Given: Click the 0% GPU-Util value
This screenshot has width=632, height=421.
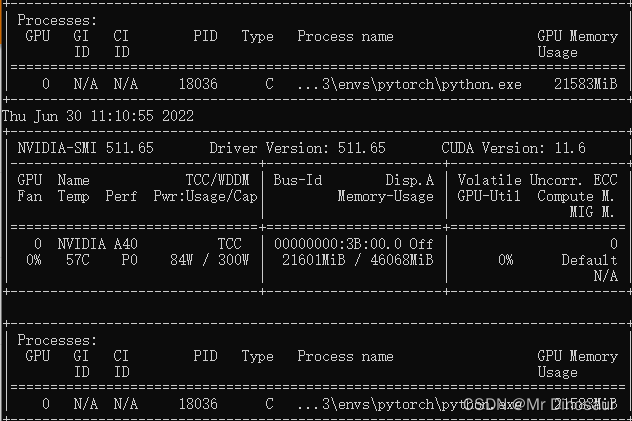Looking at the screenshot, I should [x=505, y=260].
